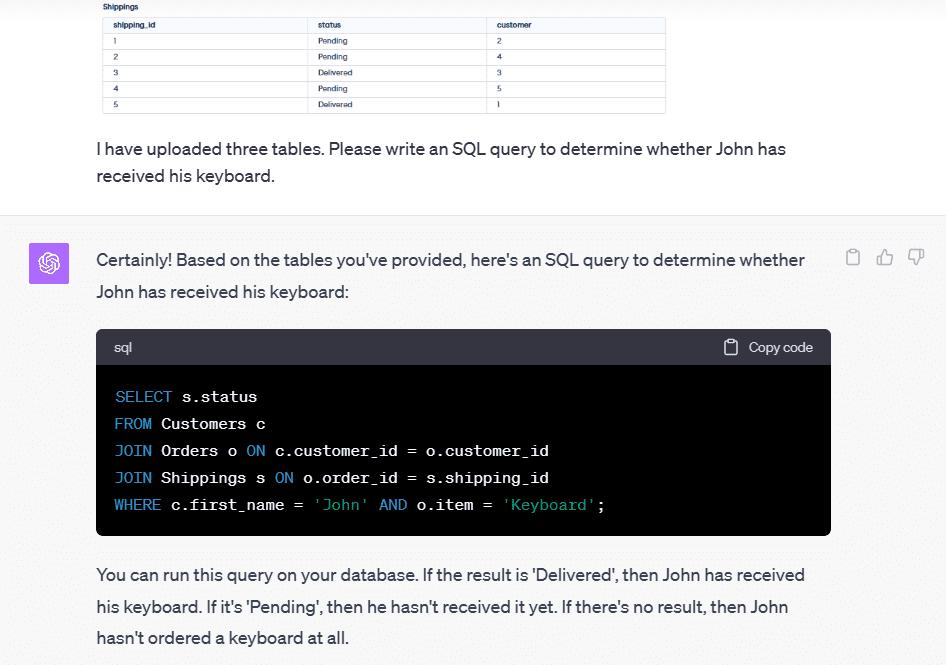Click the Pending status in shipping row 1
The width and height of the screenshot is (946, 665).
332,41
